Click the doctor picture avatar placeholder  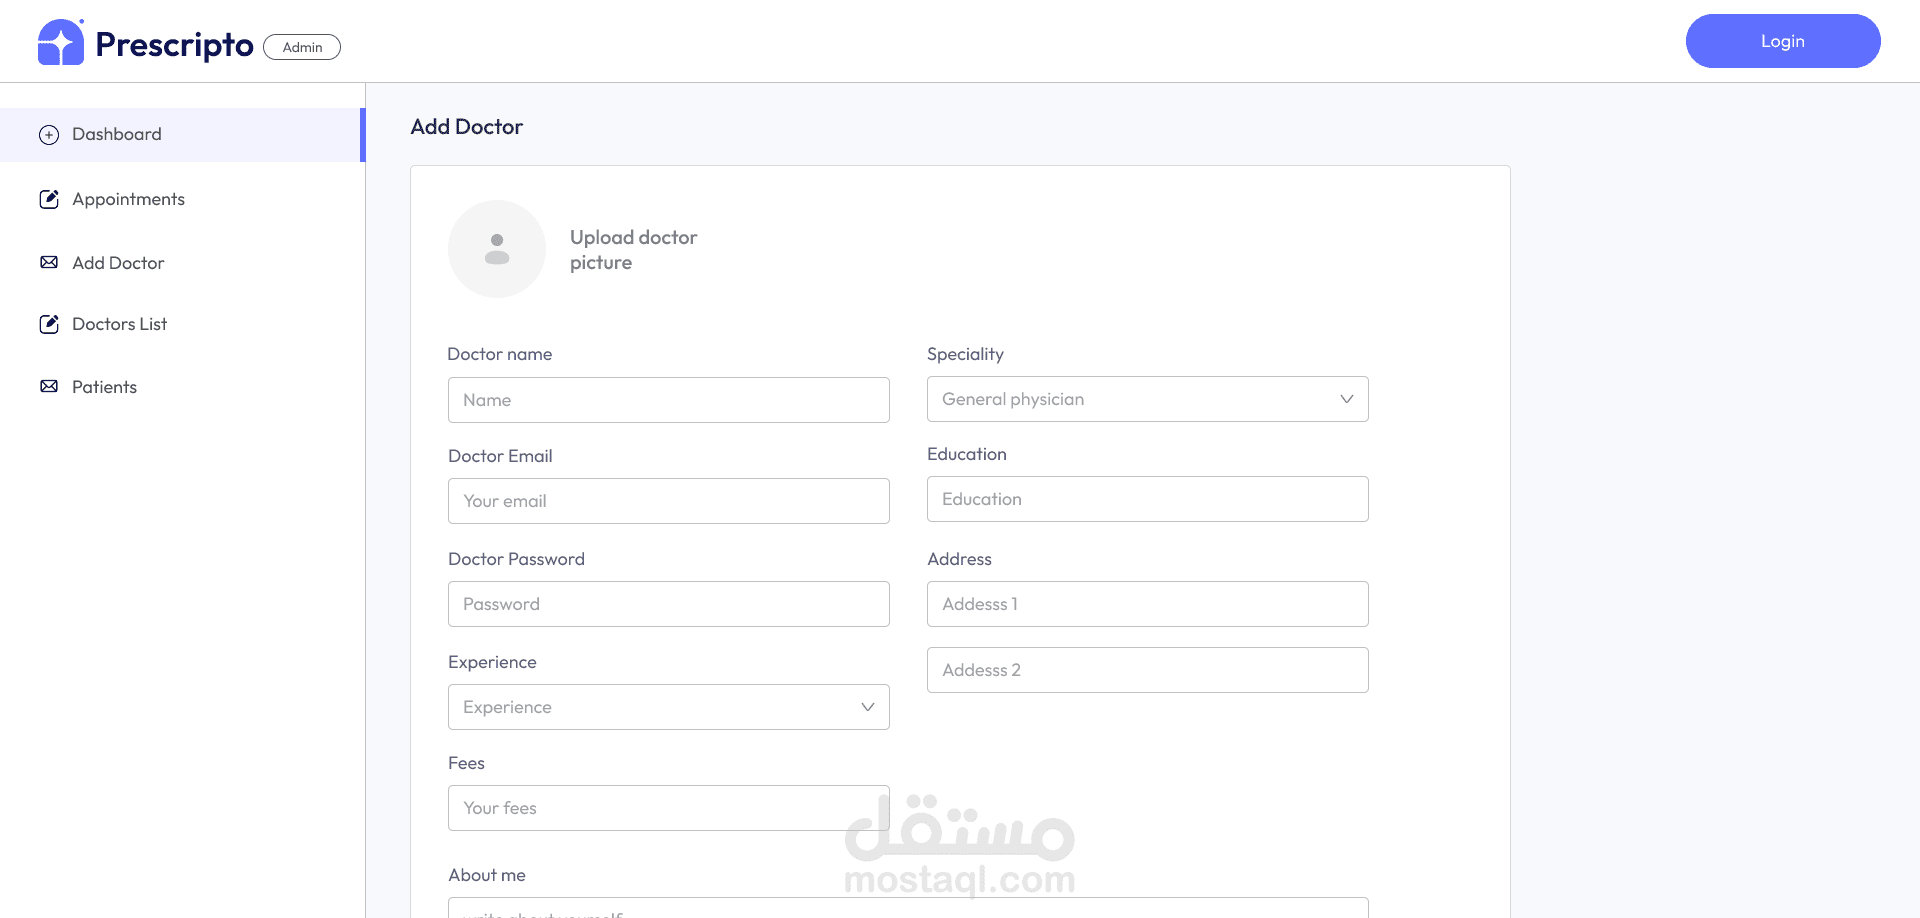(x=497, y=249)
